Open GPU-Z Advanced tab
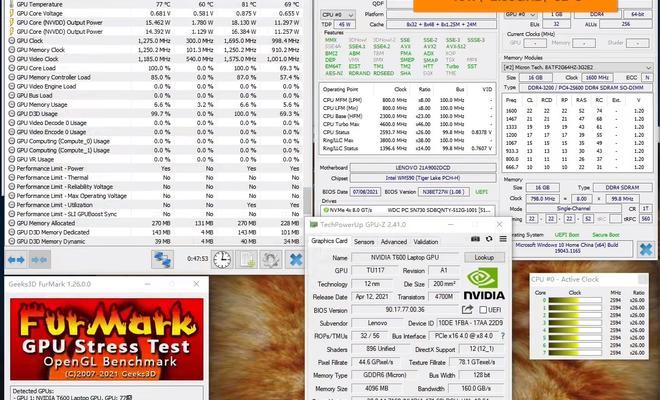This screenshot has height=400, width=660. pos(394,242)
